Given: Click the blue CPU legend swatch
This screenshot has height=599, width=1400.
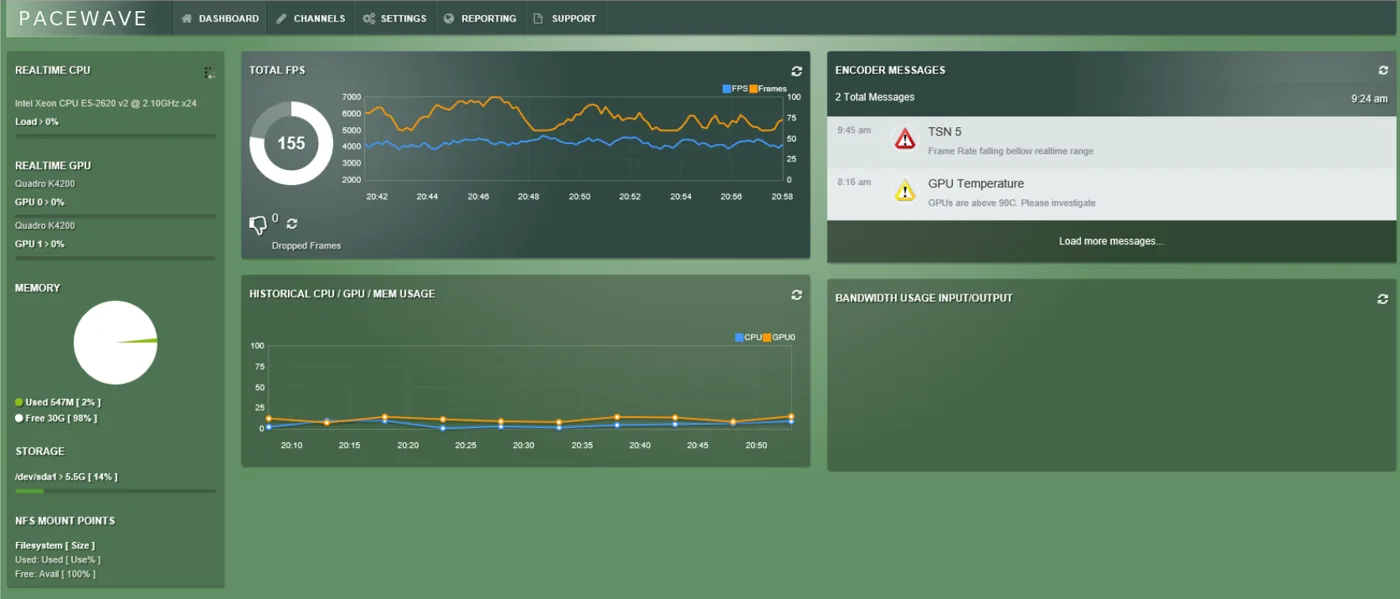Looking at the screenshot, I should point(739,338).
